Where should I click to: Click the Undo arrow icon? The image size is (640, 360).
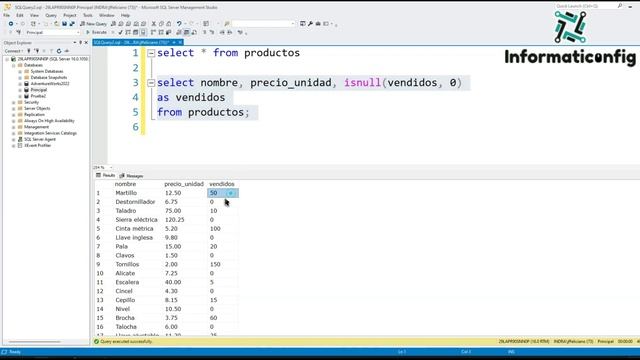(179, 24)
